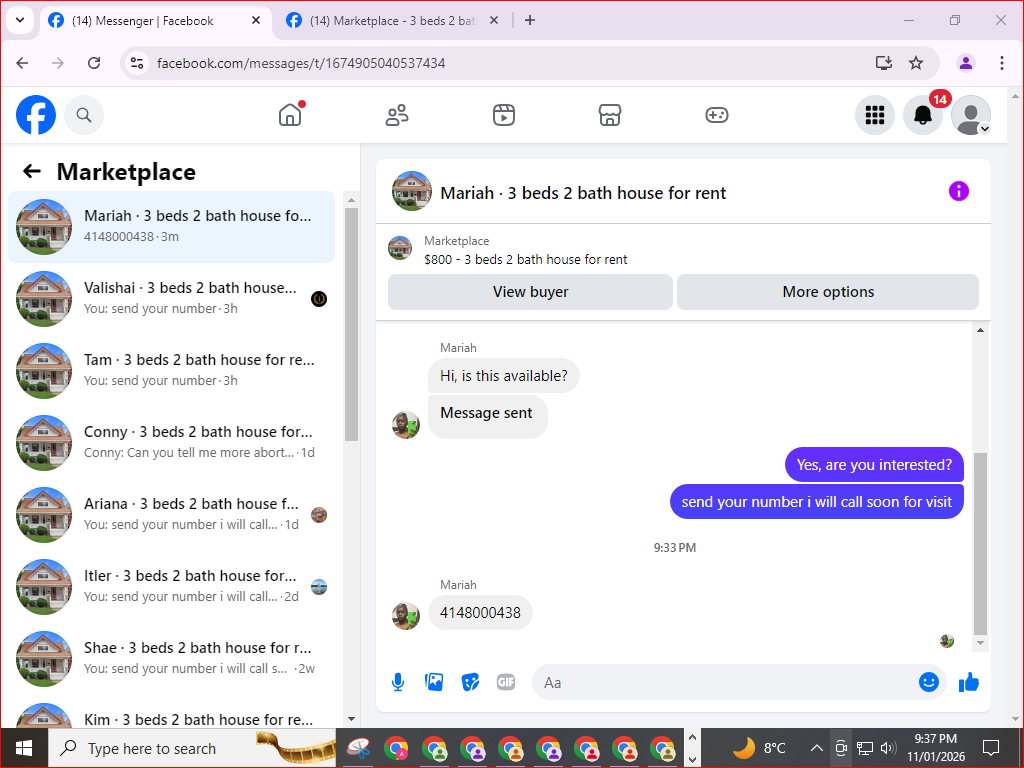Open Mariah conversation in chat list

pyautogui.click(x=172, y=227)
